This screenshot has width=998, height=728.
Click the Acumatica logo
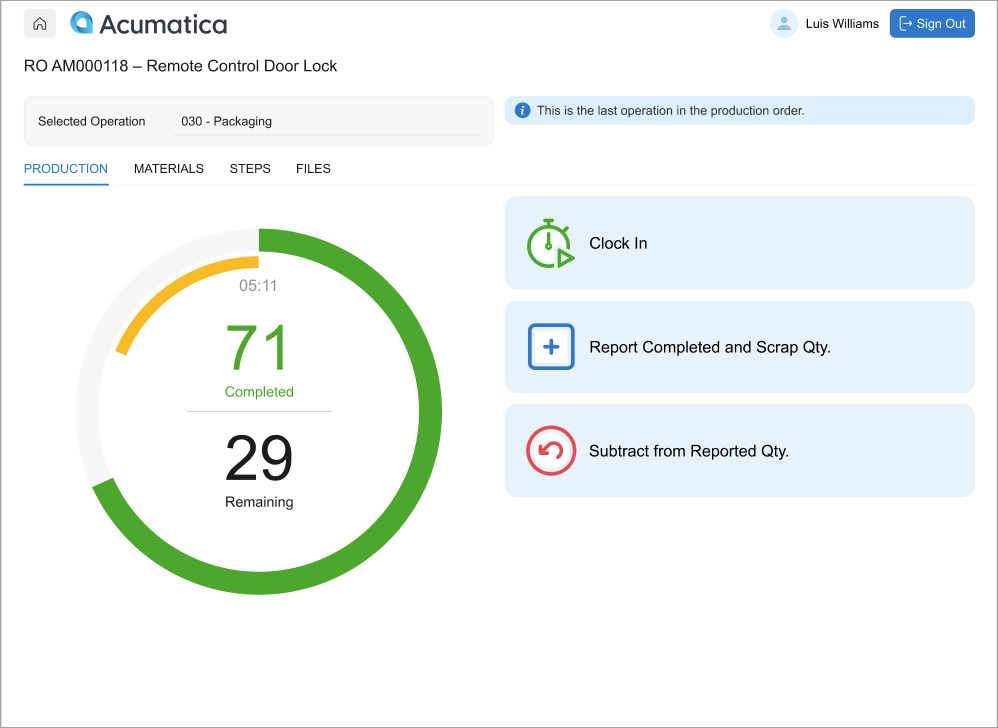[x=149, y=24]
